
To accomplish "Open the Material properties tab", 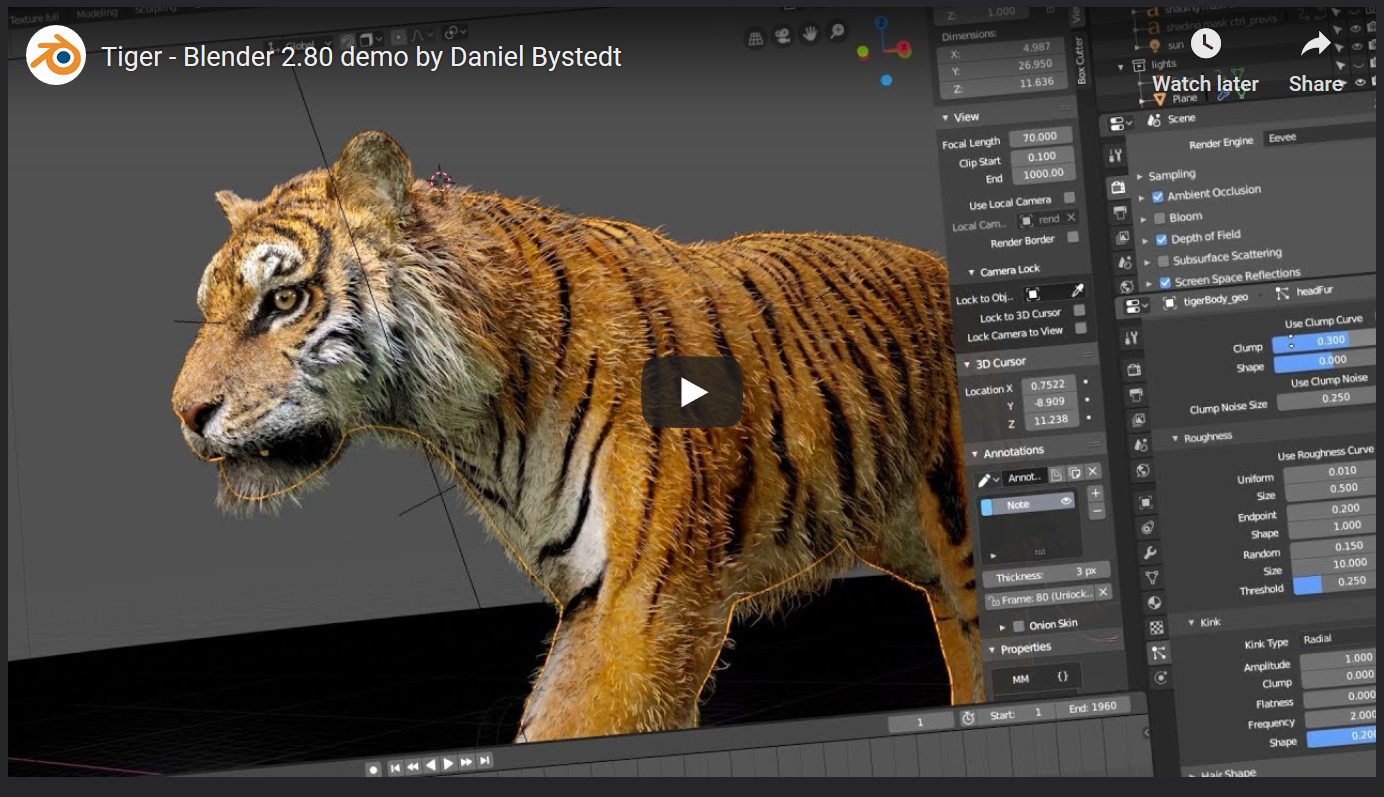I will pos(1154,603).
